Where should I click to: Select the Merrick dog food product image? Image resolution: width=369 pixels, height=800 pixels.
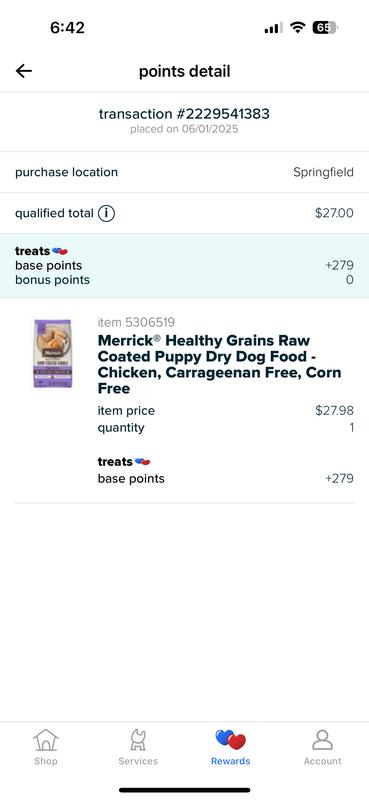tap(53, 353)
